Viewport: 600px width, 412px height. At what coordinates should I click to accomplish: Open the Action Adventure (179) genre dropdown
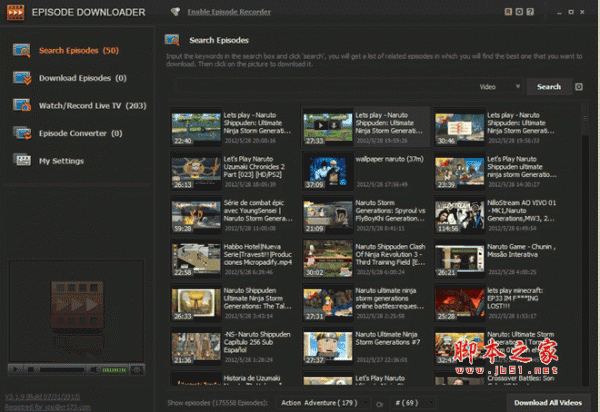[323, 403]
